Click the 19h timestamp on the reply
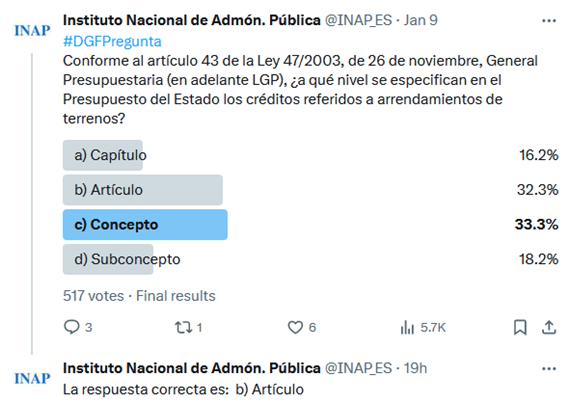 coord(415,368)
